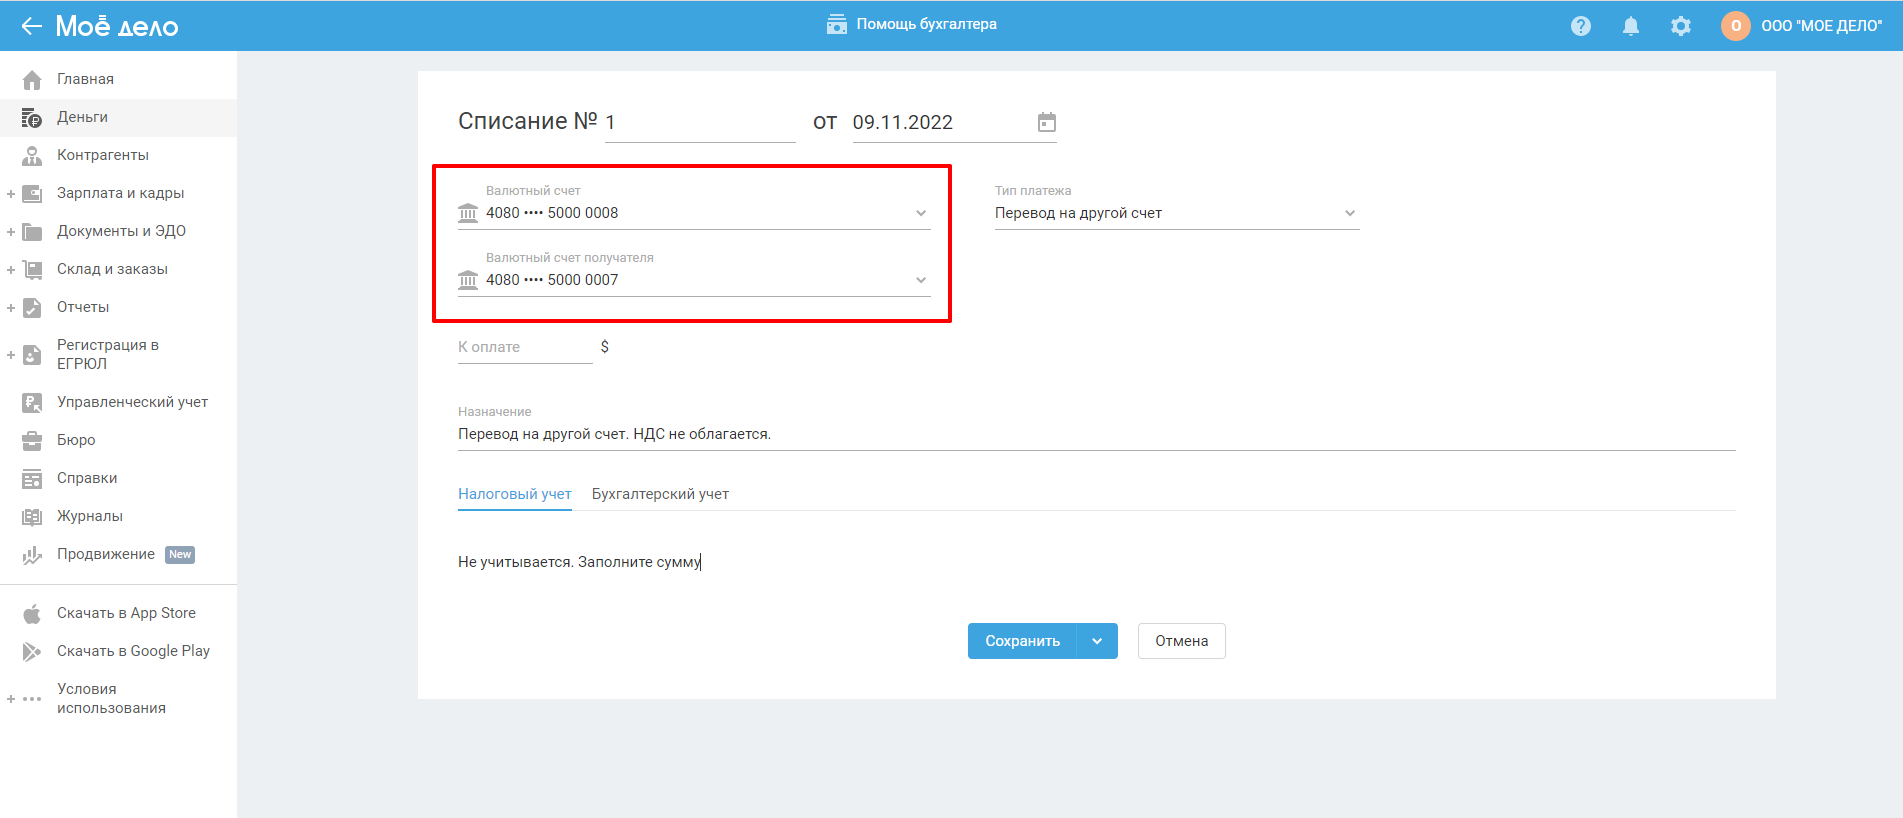
Task: Click the bank icon beside account 5000 0008
Action: [x=468, y=213]
